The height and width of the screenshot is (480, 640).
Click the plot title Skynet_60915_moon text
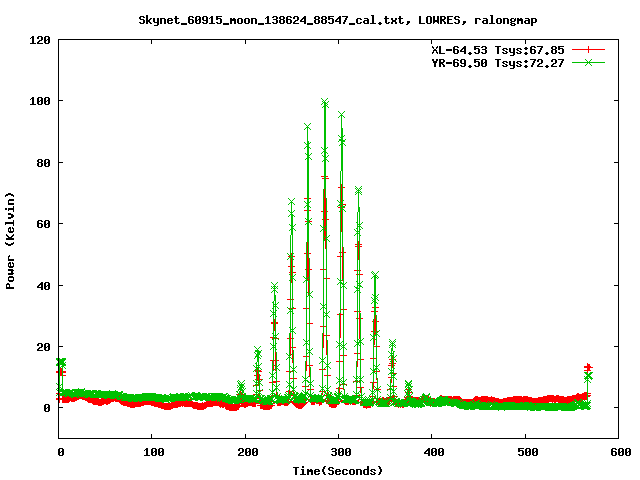point(338,20)
